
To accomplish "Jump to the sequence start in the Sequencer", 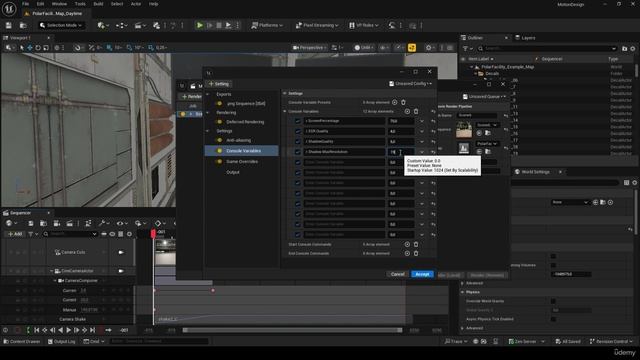I will click(x=36, y=330).
